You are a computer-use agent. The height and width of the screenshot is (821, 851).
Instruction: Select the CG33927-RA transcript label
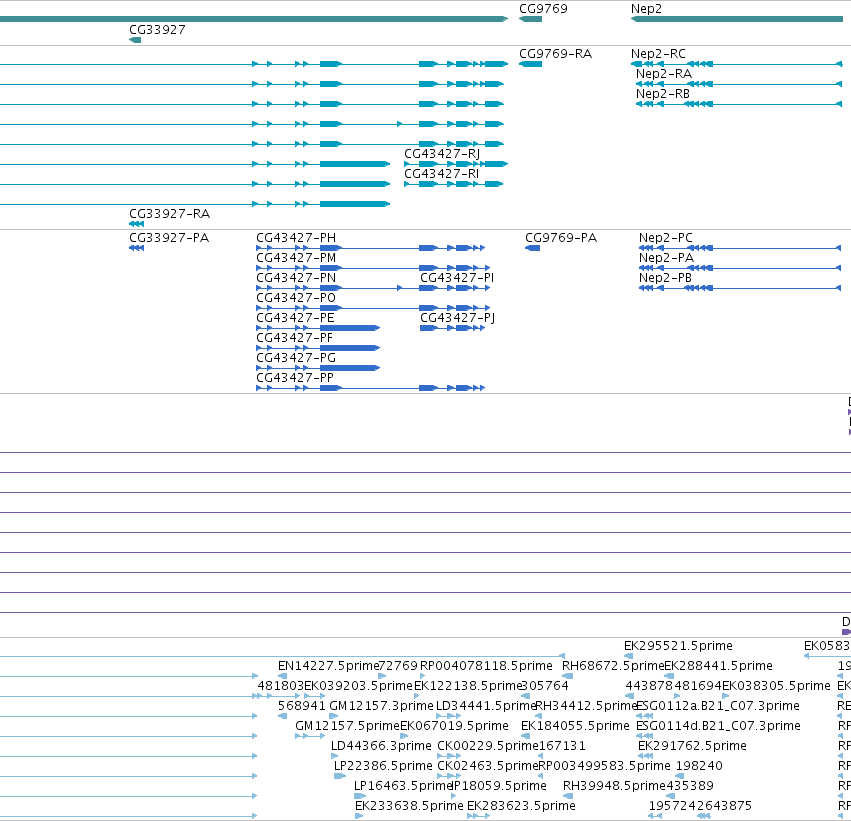pos(169,214)
